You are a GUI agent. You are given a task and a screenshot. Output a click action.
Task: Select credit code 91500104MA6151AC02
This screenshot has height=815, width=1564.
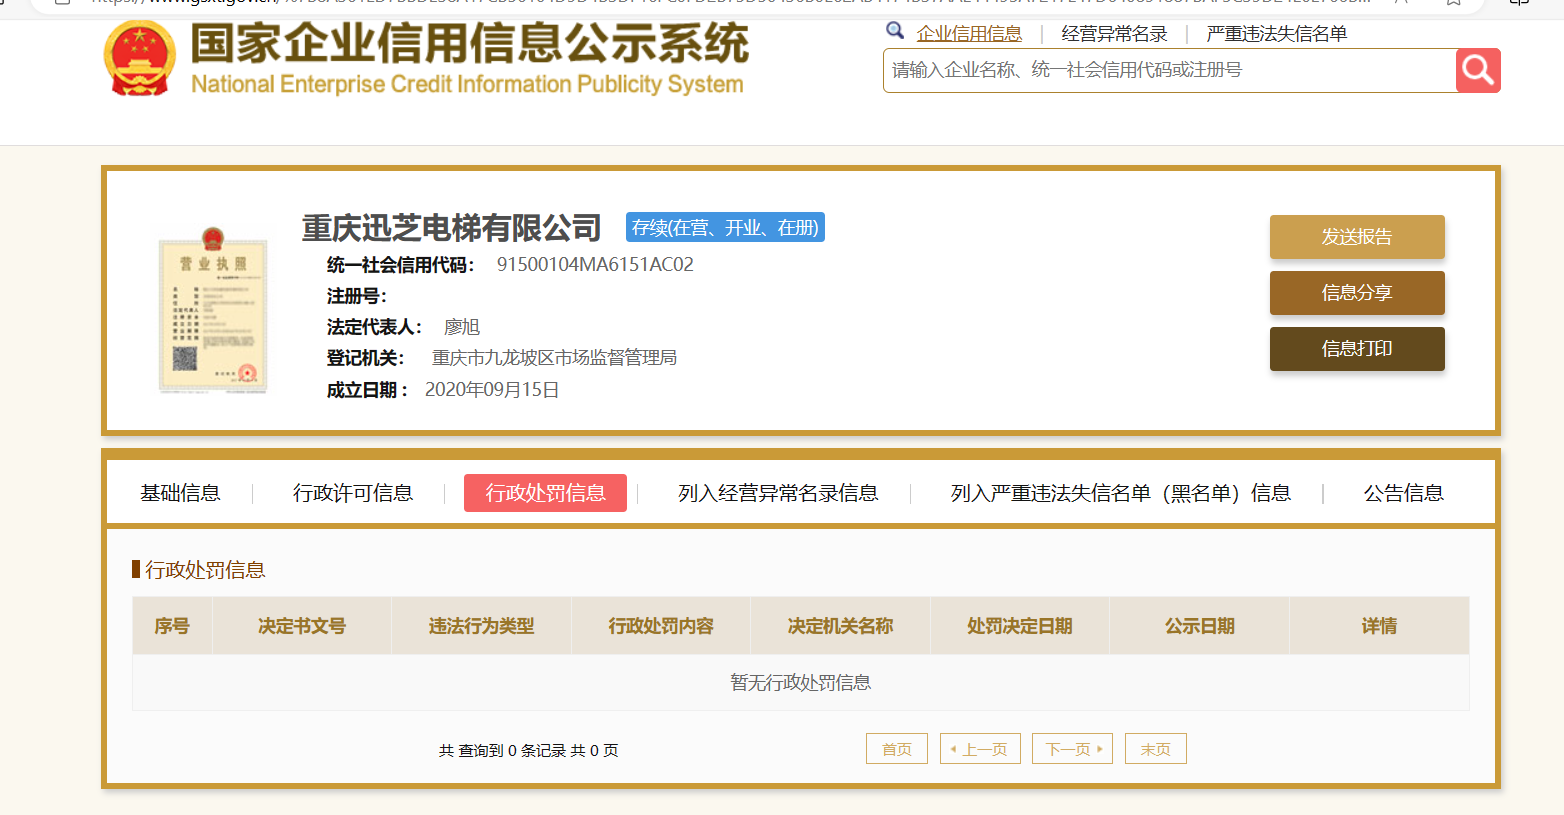595,265
